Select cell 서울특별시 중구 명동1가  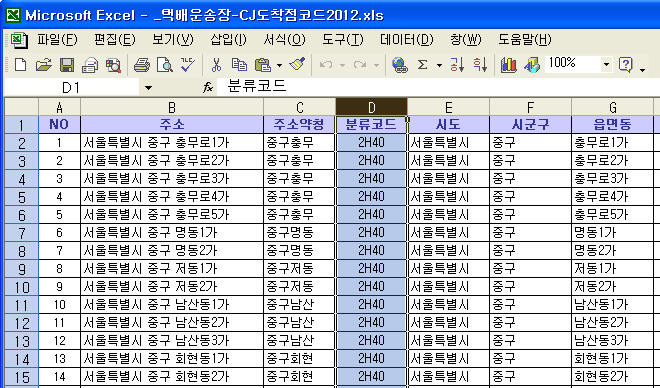(x=172, y=233)
